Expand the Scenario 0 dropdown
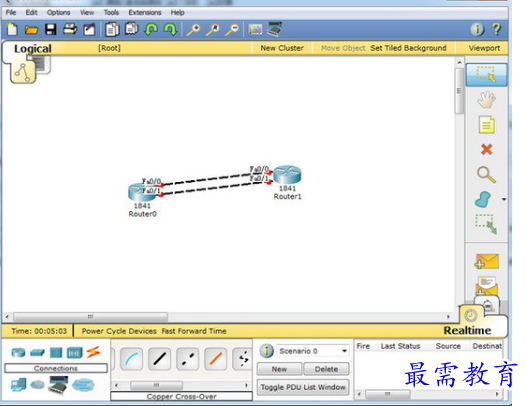Viewport: 526px width, 406px height. (344, 351)
